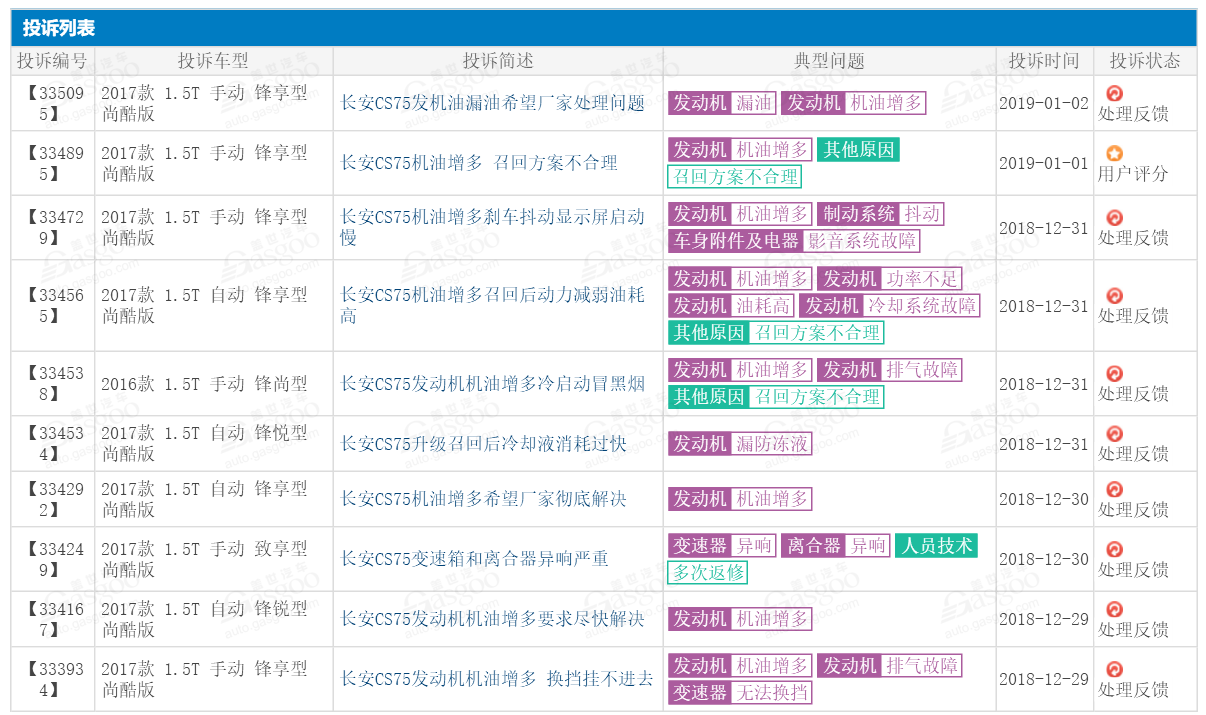
Task: Click 其他原因 召回方案不合理 tag in row 334565
Action: click(x=776, y=333)
